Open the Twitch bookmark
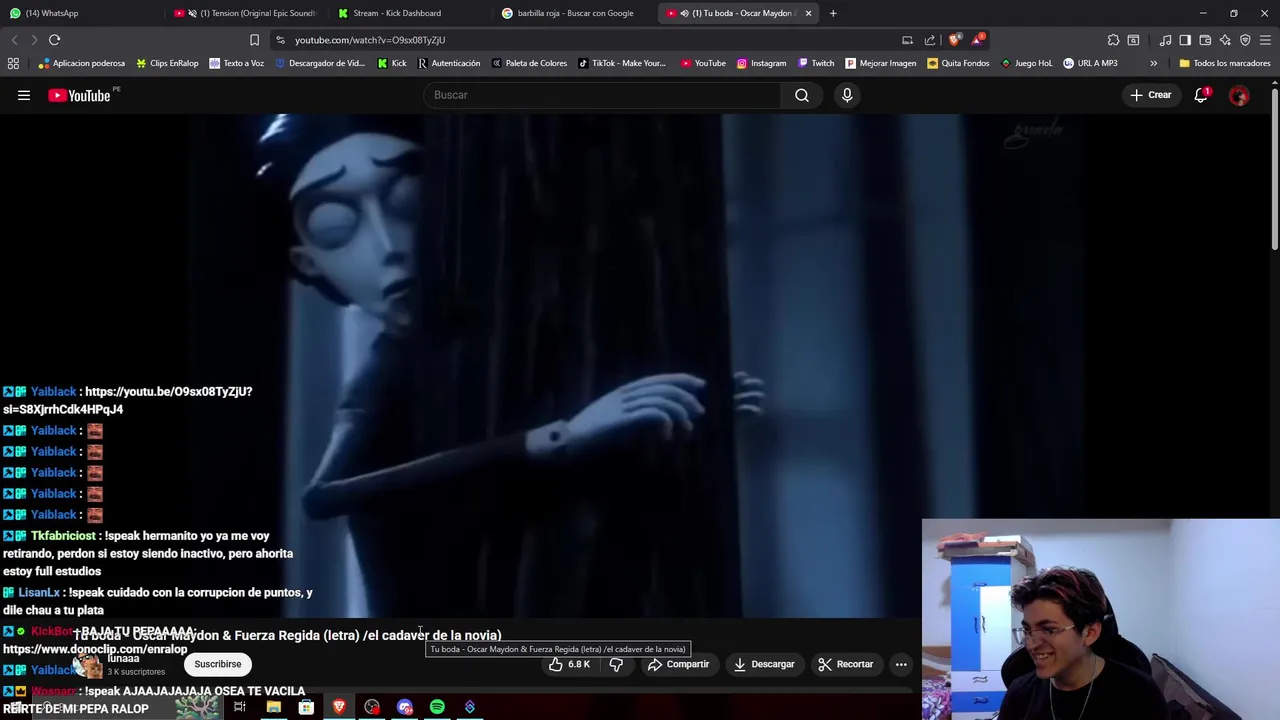Viewport: 1280px width, 720px height. 815,63
